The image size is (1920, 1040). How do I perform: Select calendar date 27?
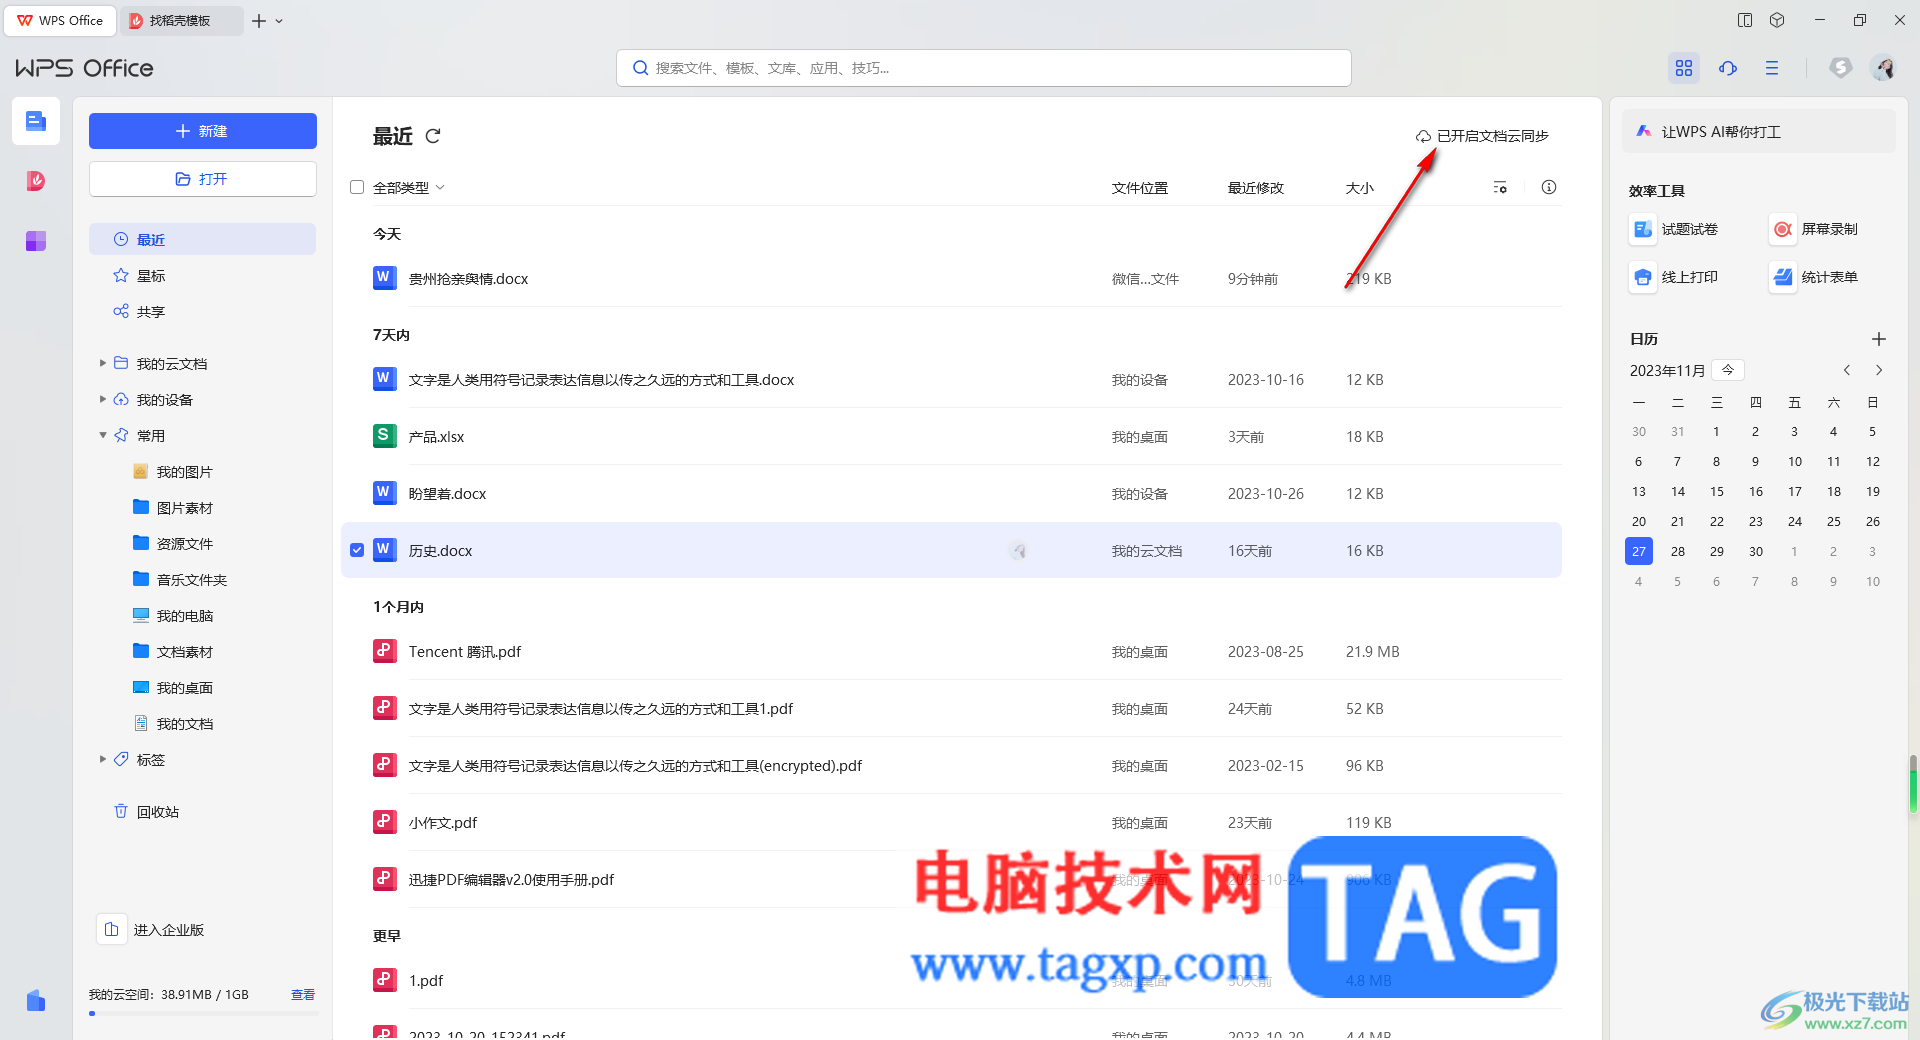[x=1638, y=551]
